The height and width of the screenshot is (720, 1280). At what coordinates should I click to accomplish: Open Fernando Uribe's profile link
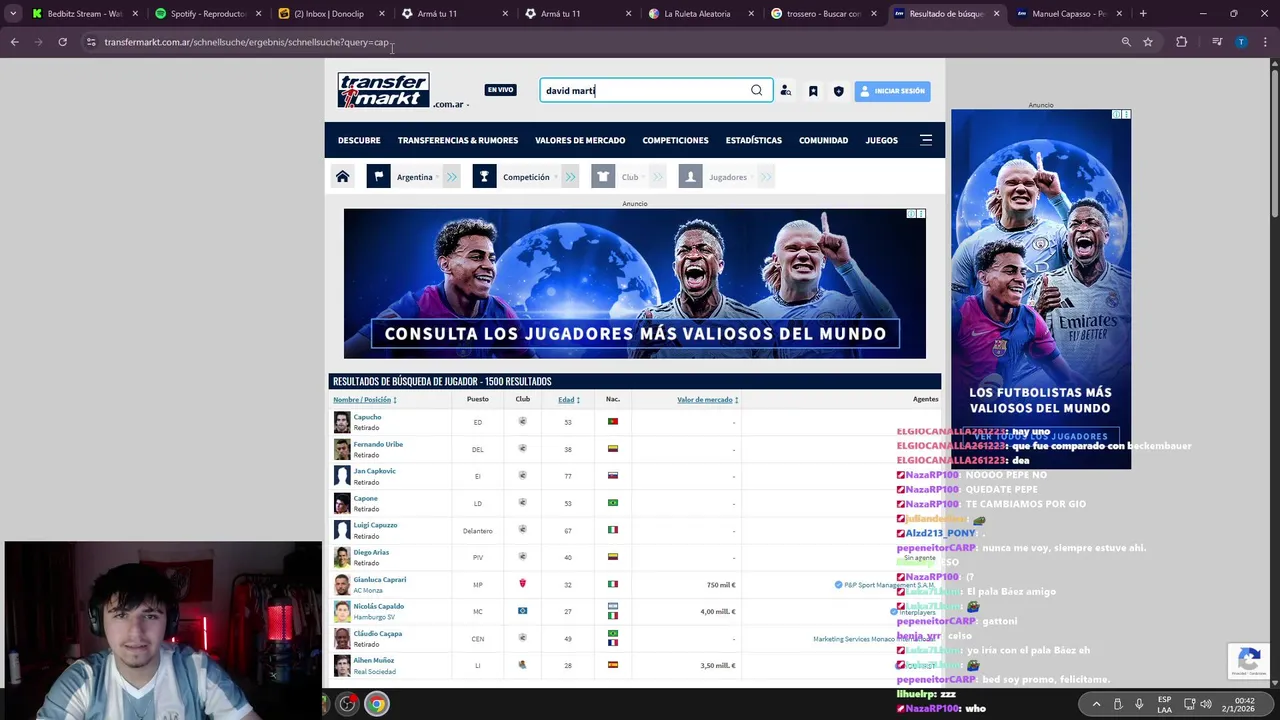tap(378, 444)
